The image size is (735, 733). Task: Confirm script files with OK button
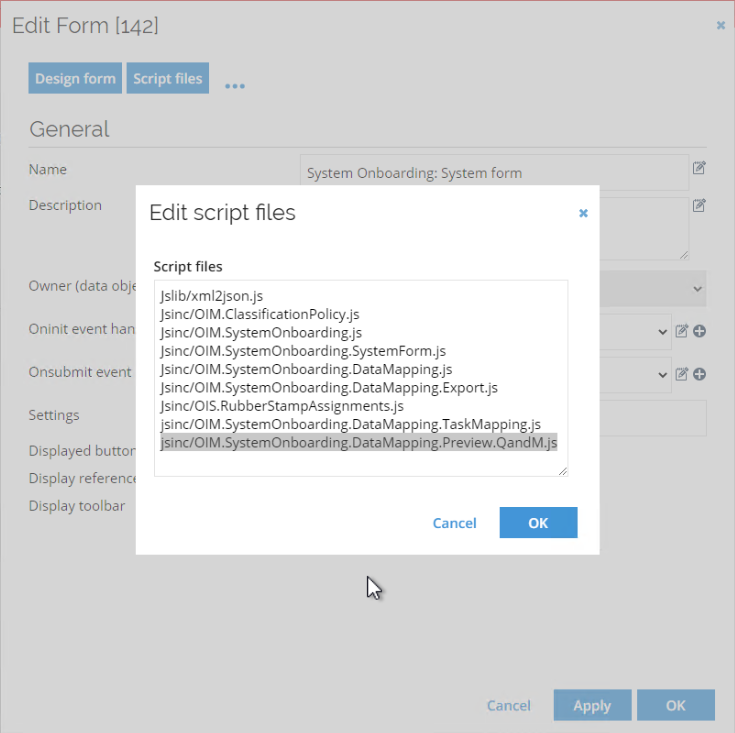point(538,523)
